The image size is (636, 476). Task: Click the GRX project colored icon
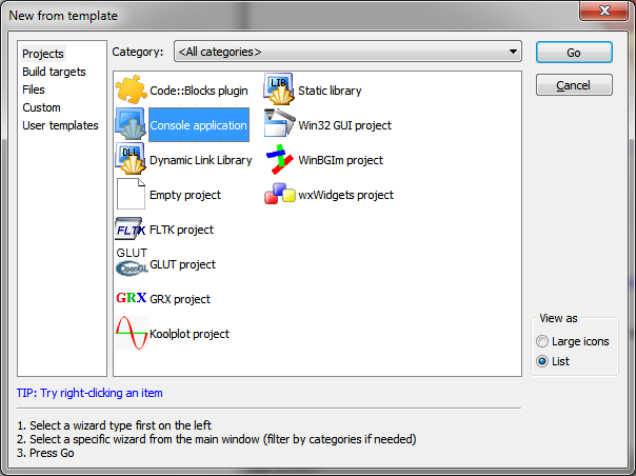(x=131, y=298)
